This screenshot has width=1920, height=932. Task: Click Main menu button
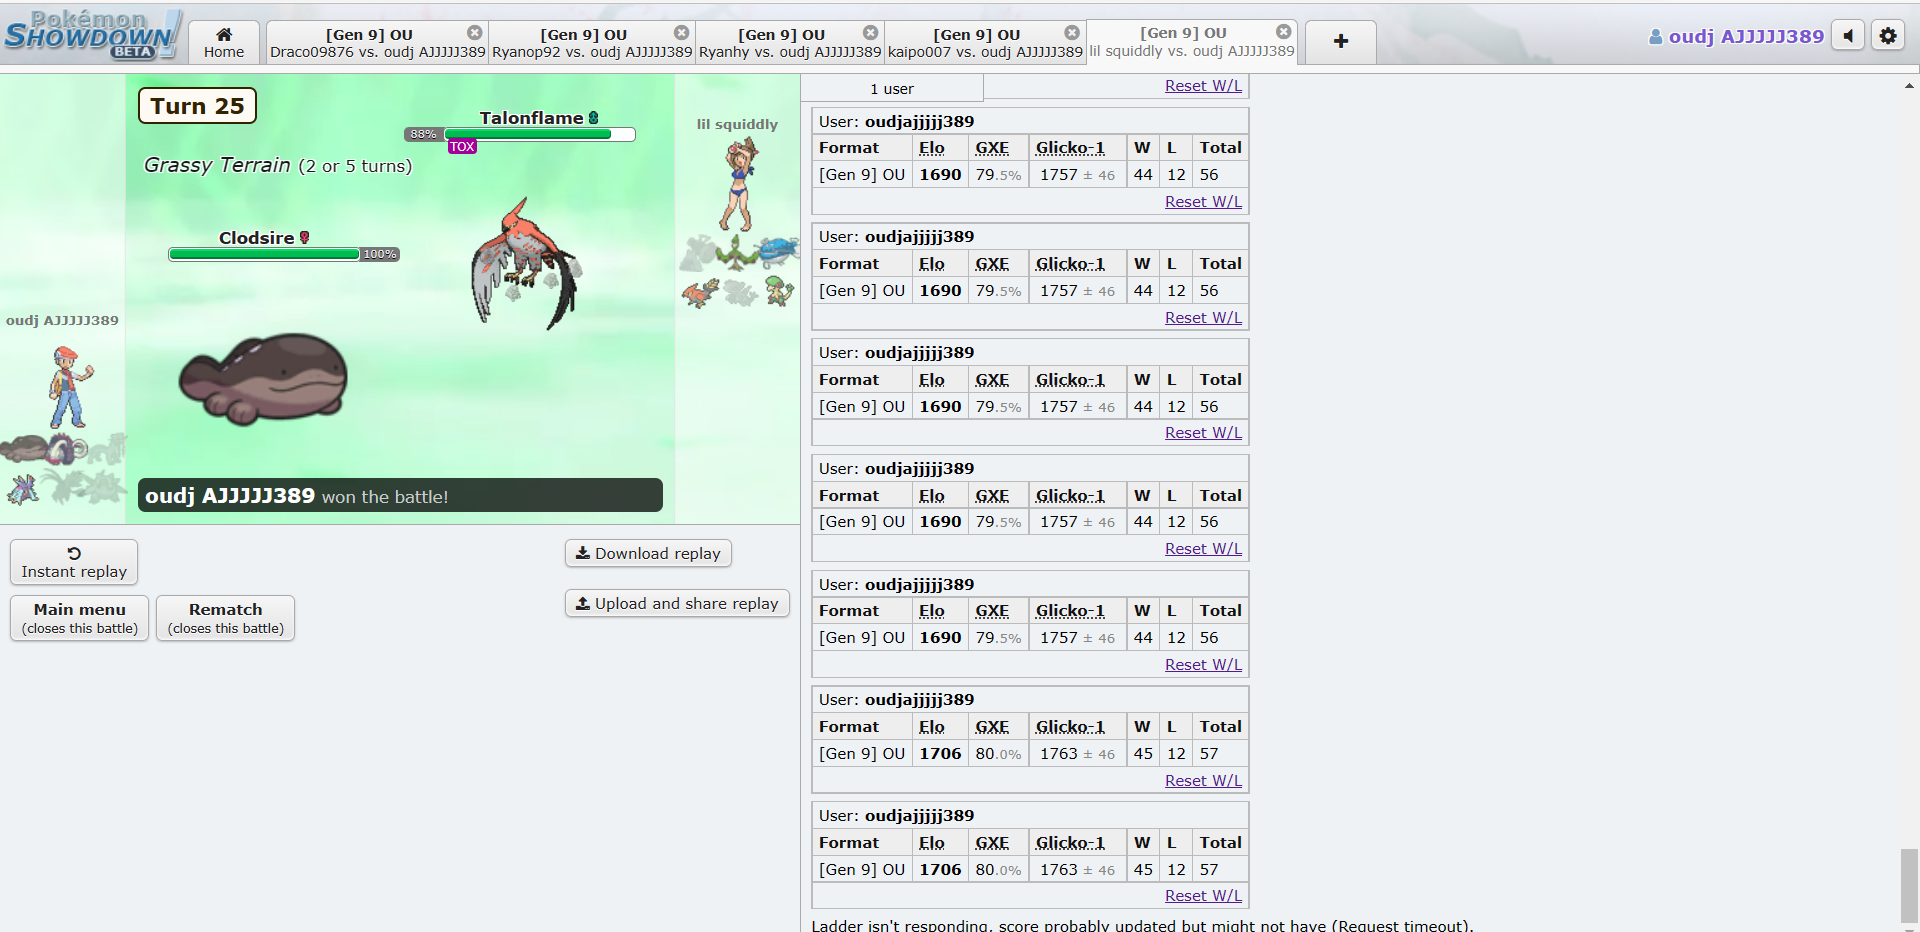coord(80,618)
